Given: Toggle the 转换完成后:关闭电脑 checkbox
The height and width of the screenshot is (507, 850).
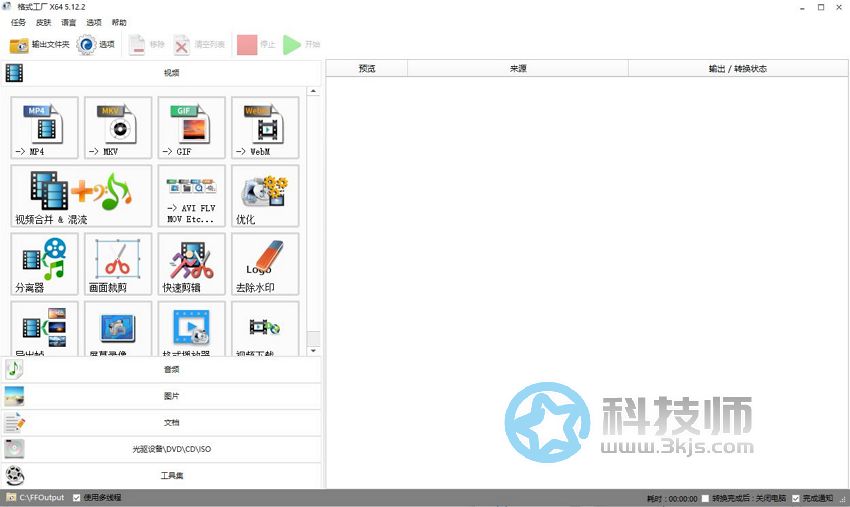Looking at the screenshot, I should [705, 498].
